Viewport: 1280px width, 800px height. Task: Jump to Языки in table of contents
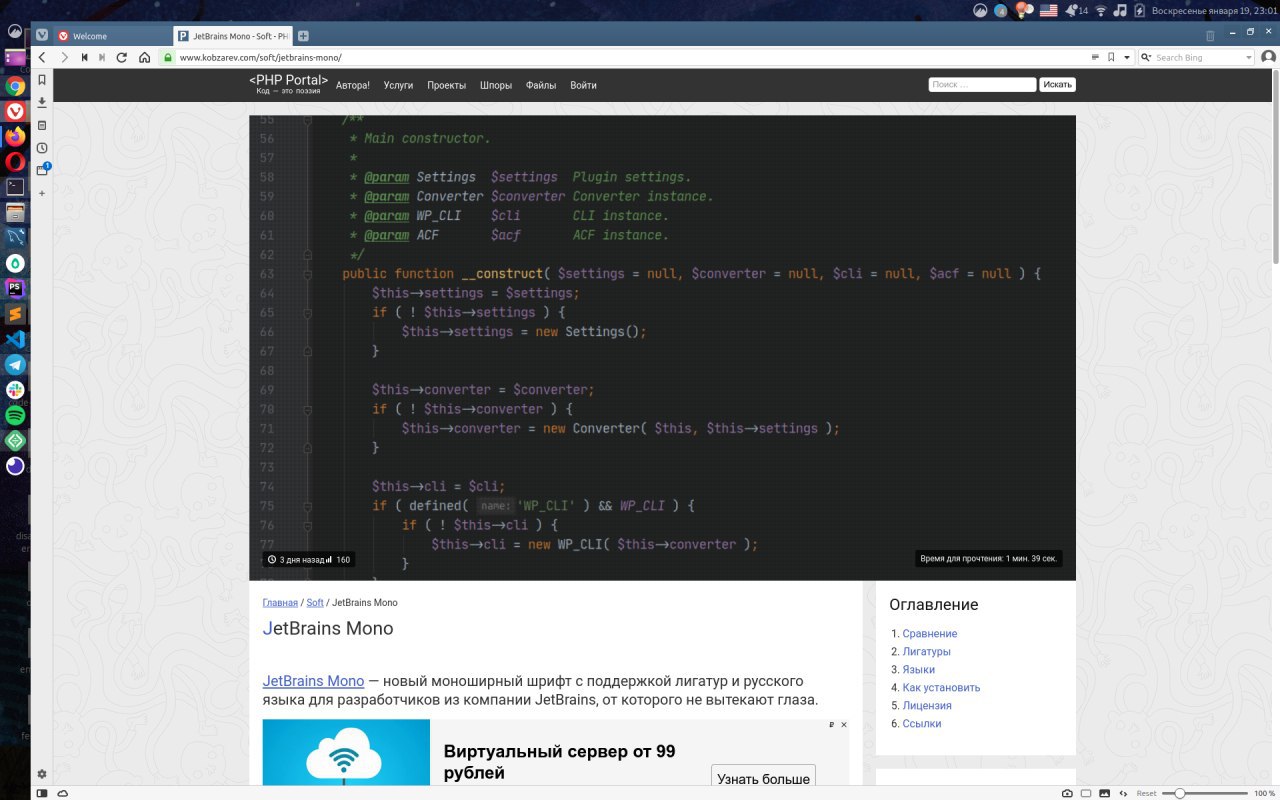918,670
